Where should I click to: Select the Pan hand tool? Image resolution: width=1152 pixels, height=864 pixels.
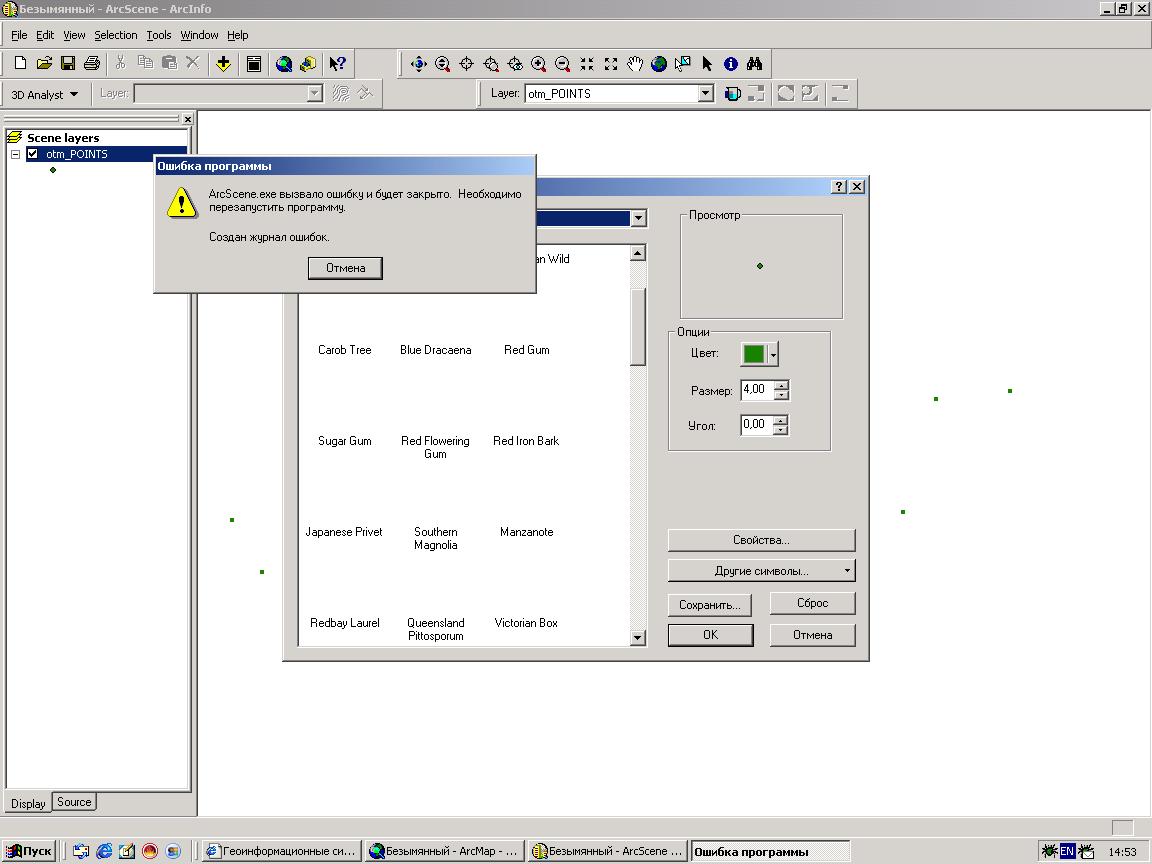tap(635, 64)
